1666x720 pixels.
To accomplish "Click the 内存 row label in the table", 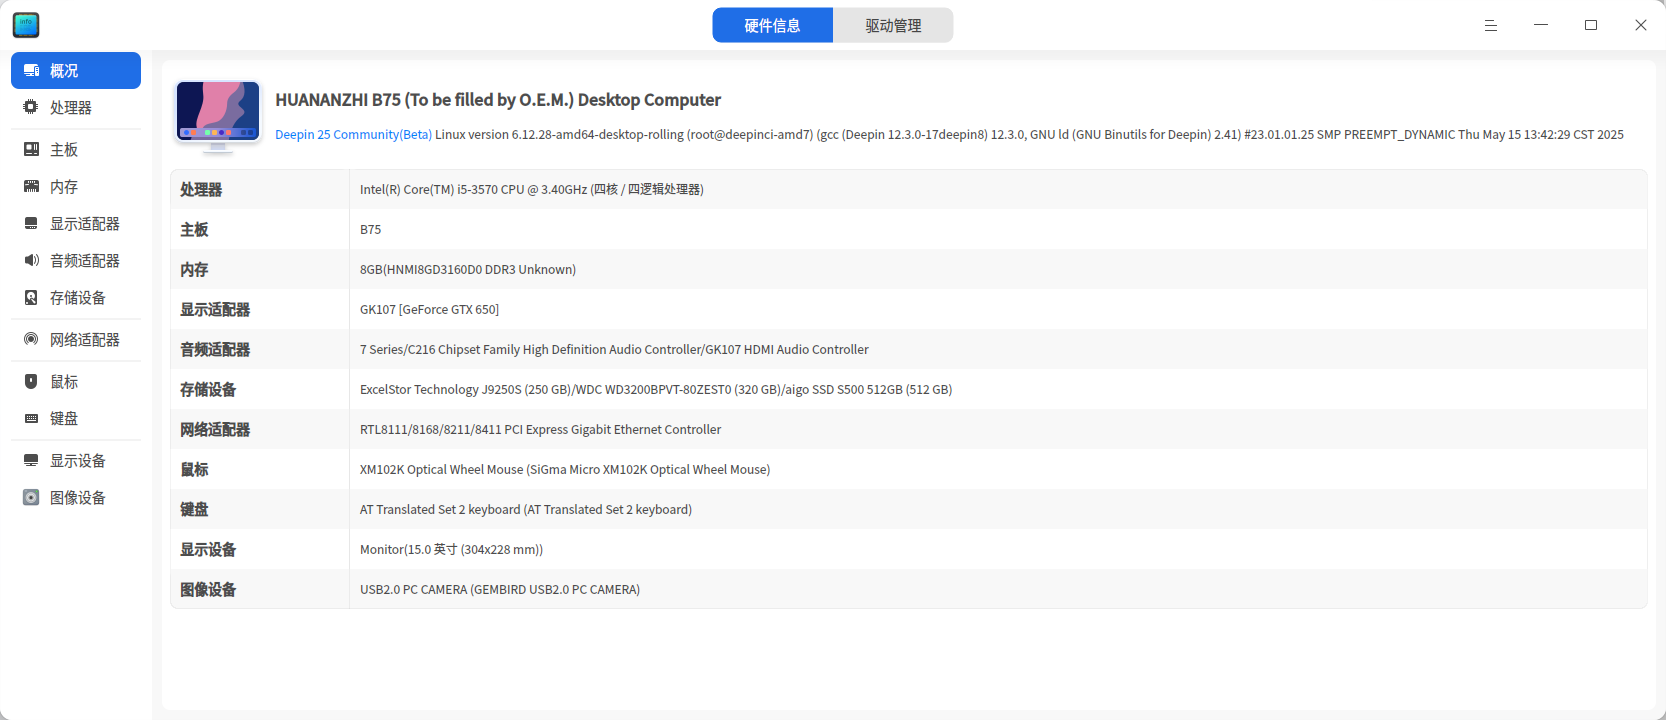I will [x=194, y=270].
